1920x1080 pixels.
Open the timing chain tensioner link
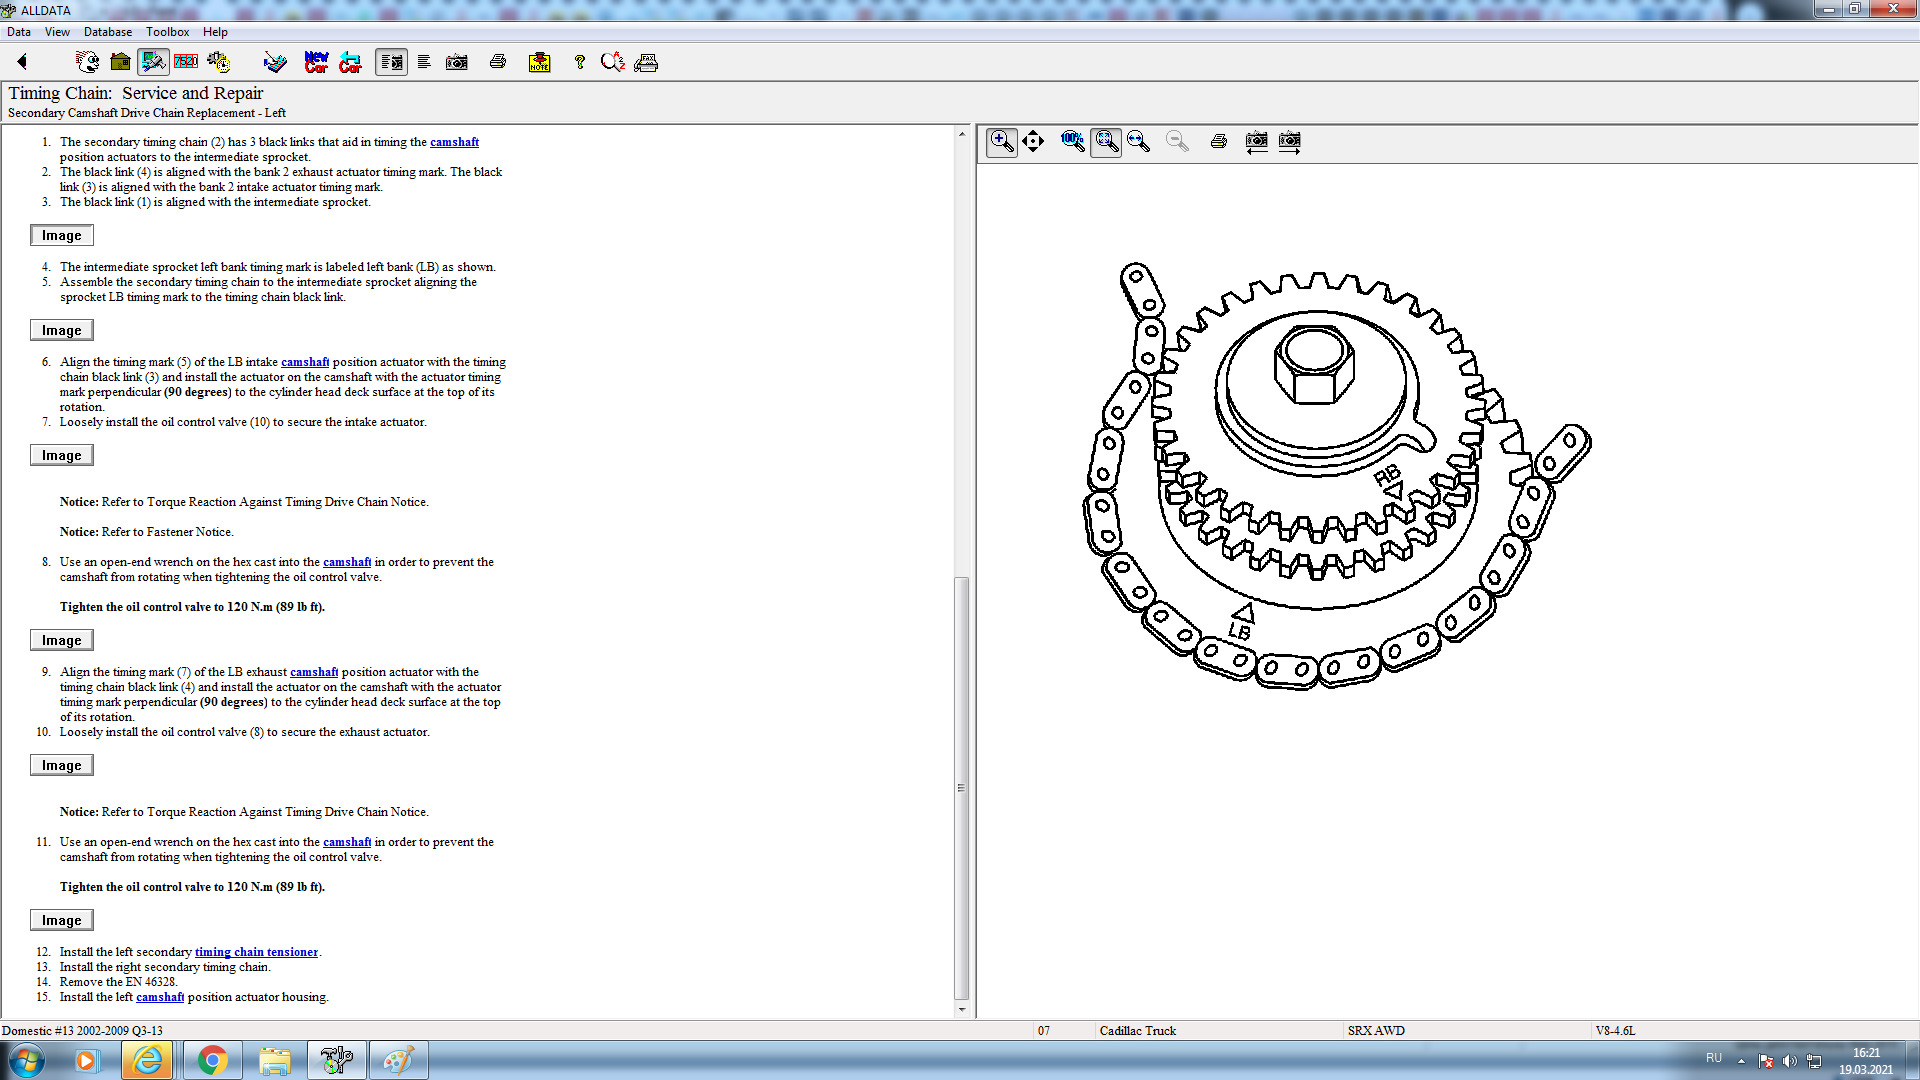(x=256, y=952)
